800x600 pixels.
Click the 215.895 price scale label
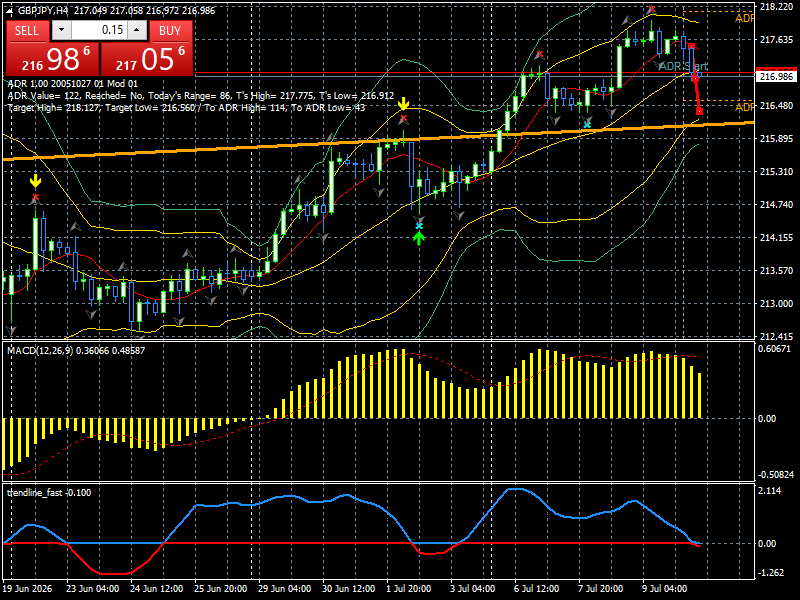click(777, 139)
